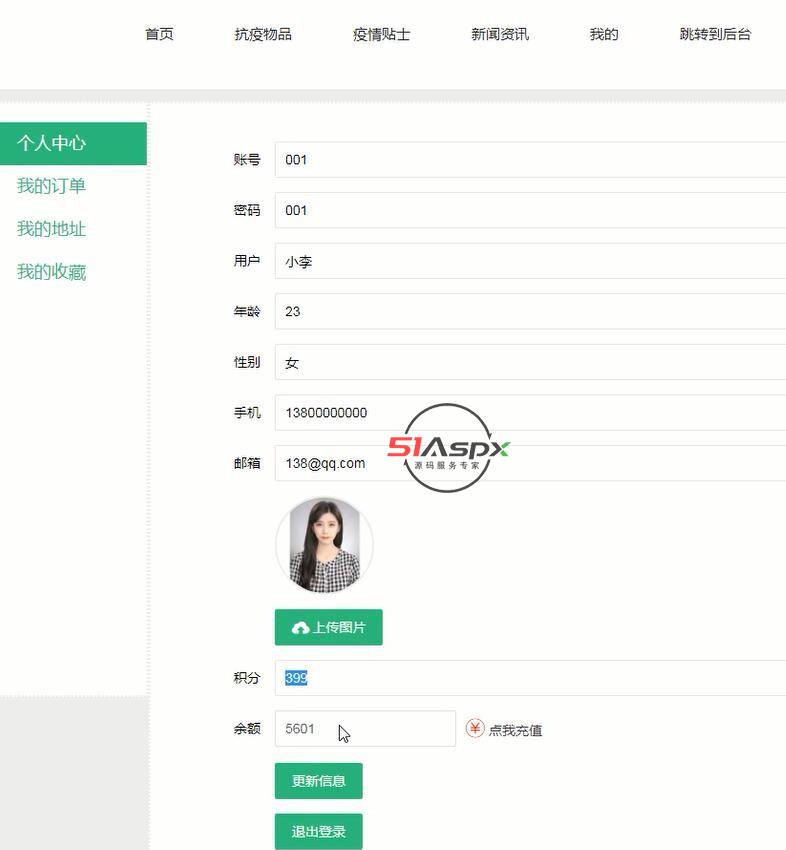Click the 更新信息 button
Viewport: 786px width, 850px height.
(319, 781)
